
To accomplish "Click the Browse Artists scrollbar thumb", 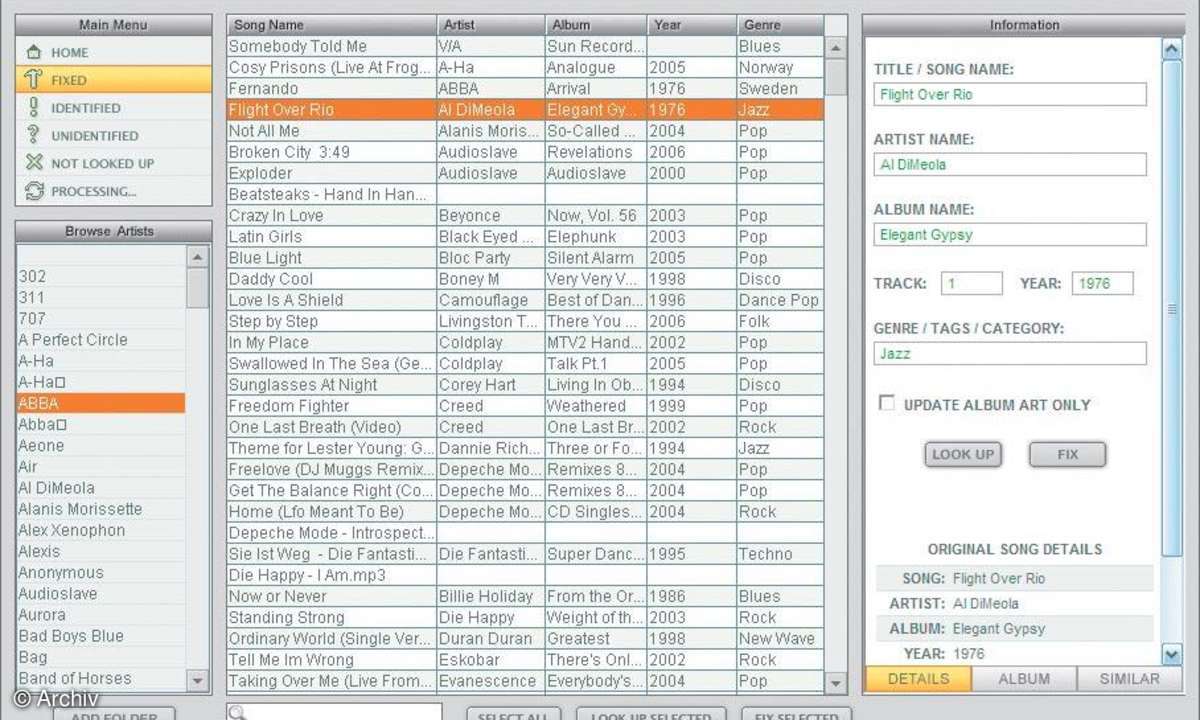I will pos(198,288).
